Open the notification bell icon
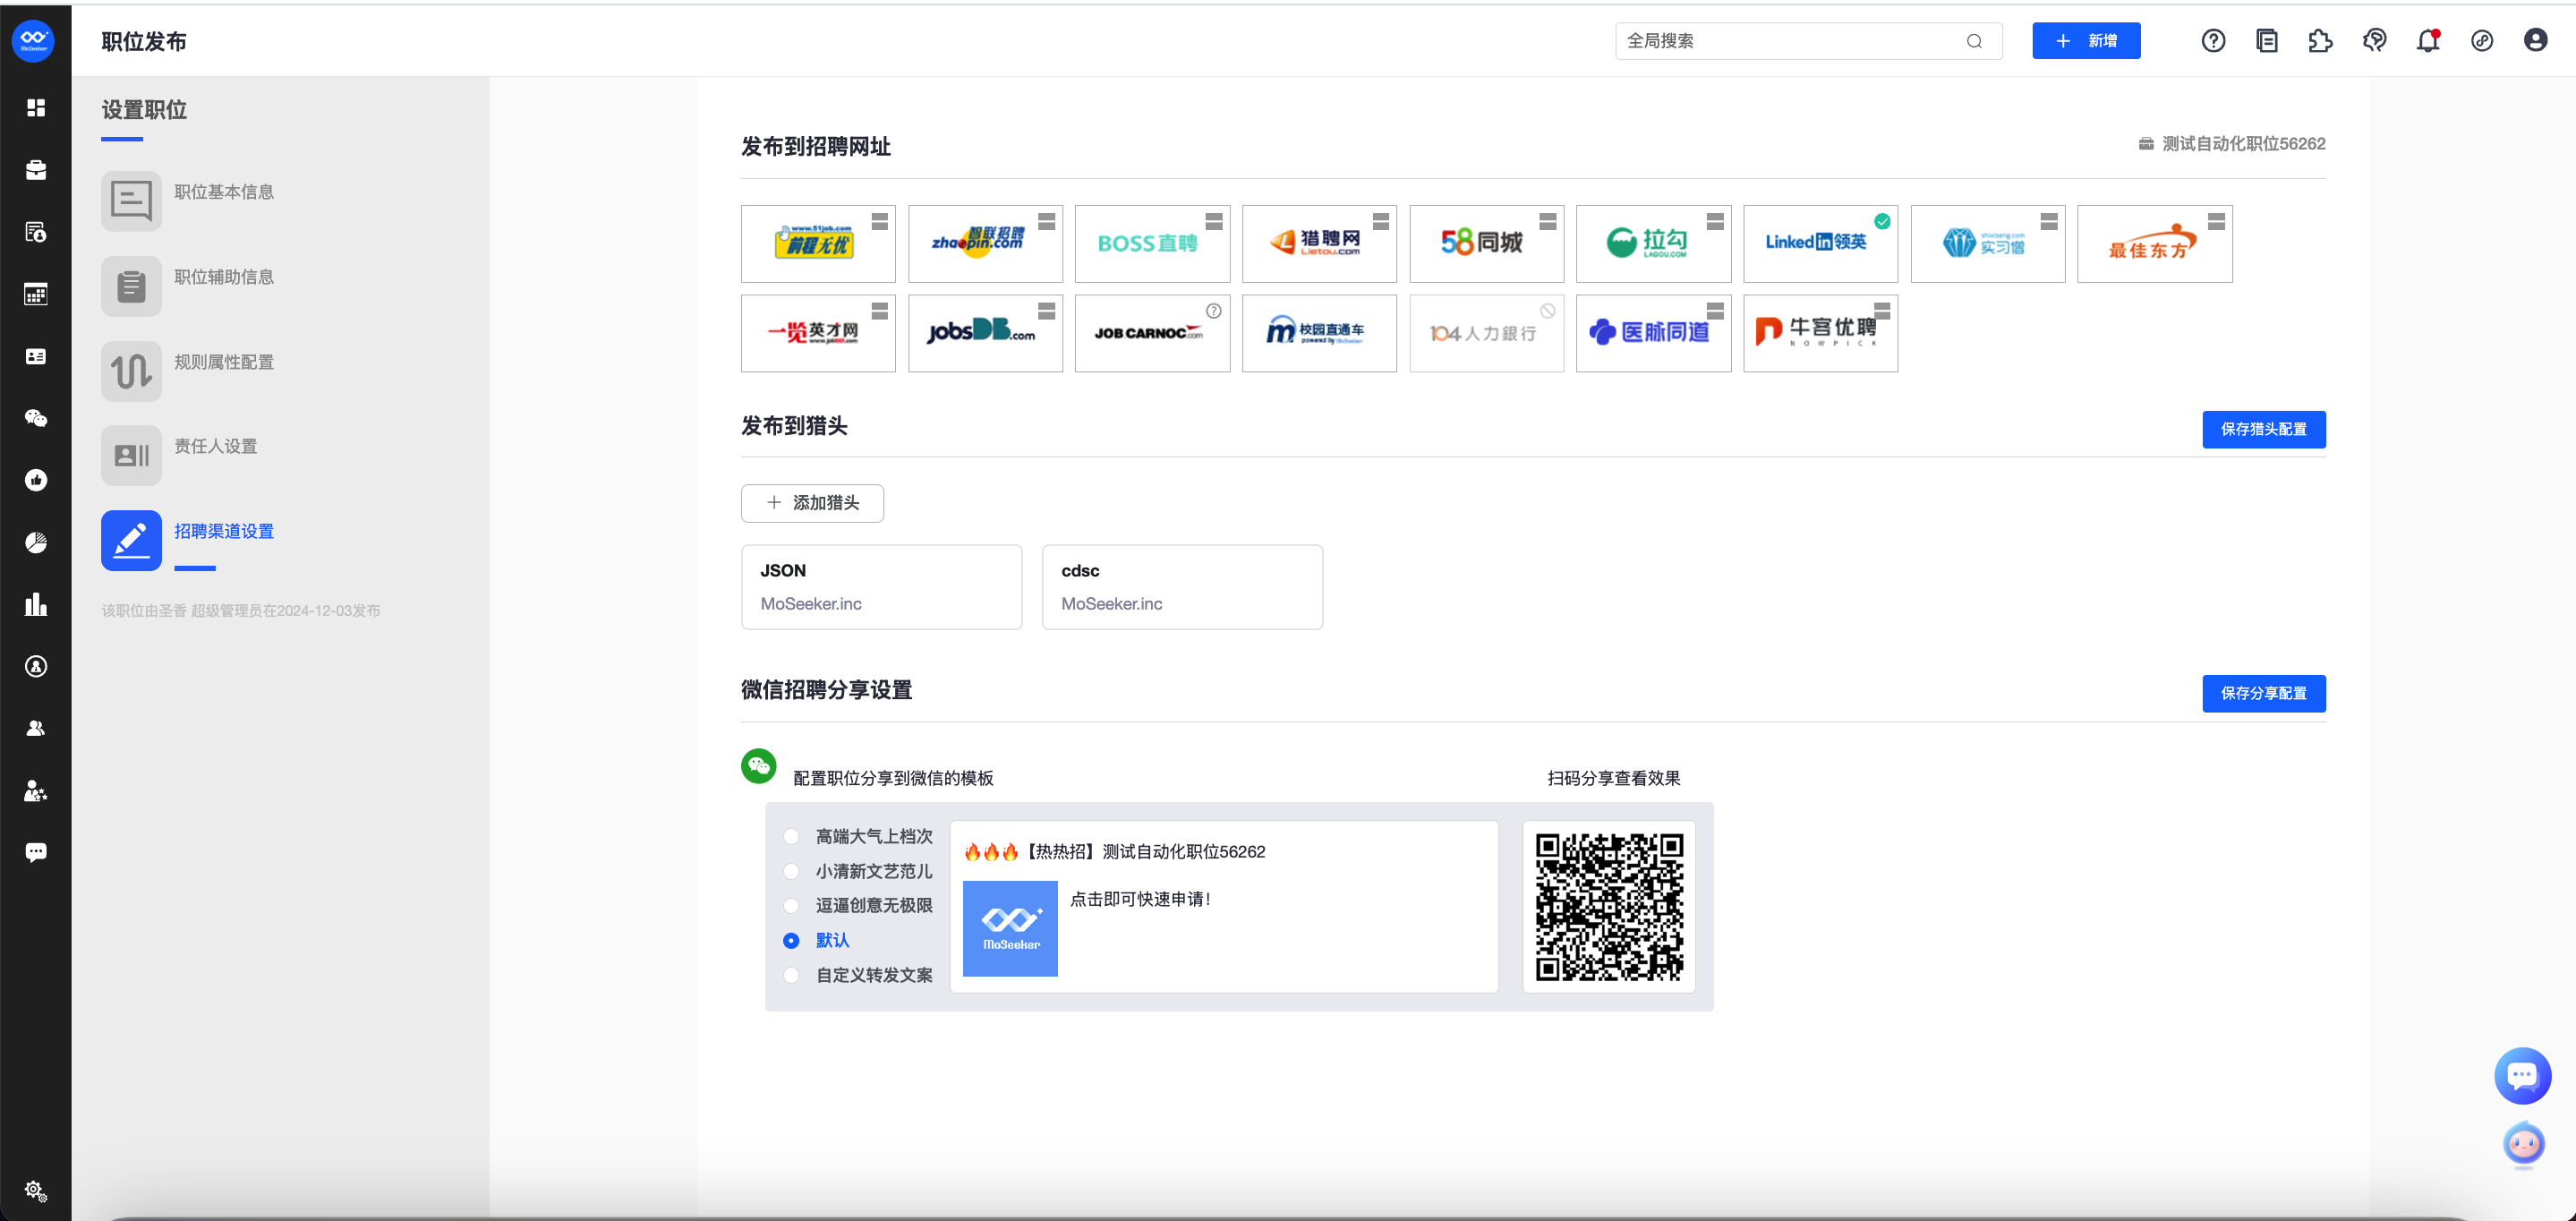 2428,41
